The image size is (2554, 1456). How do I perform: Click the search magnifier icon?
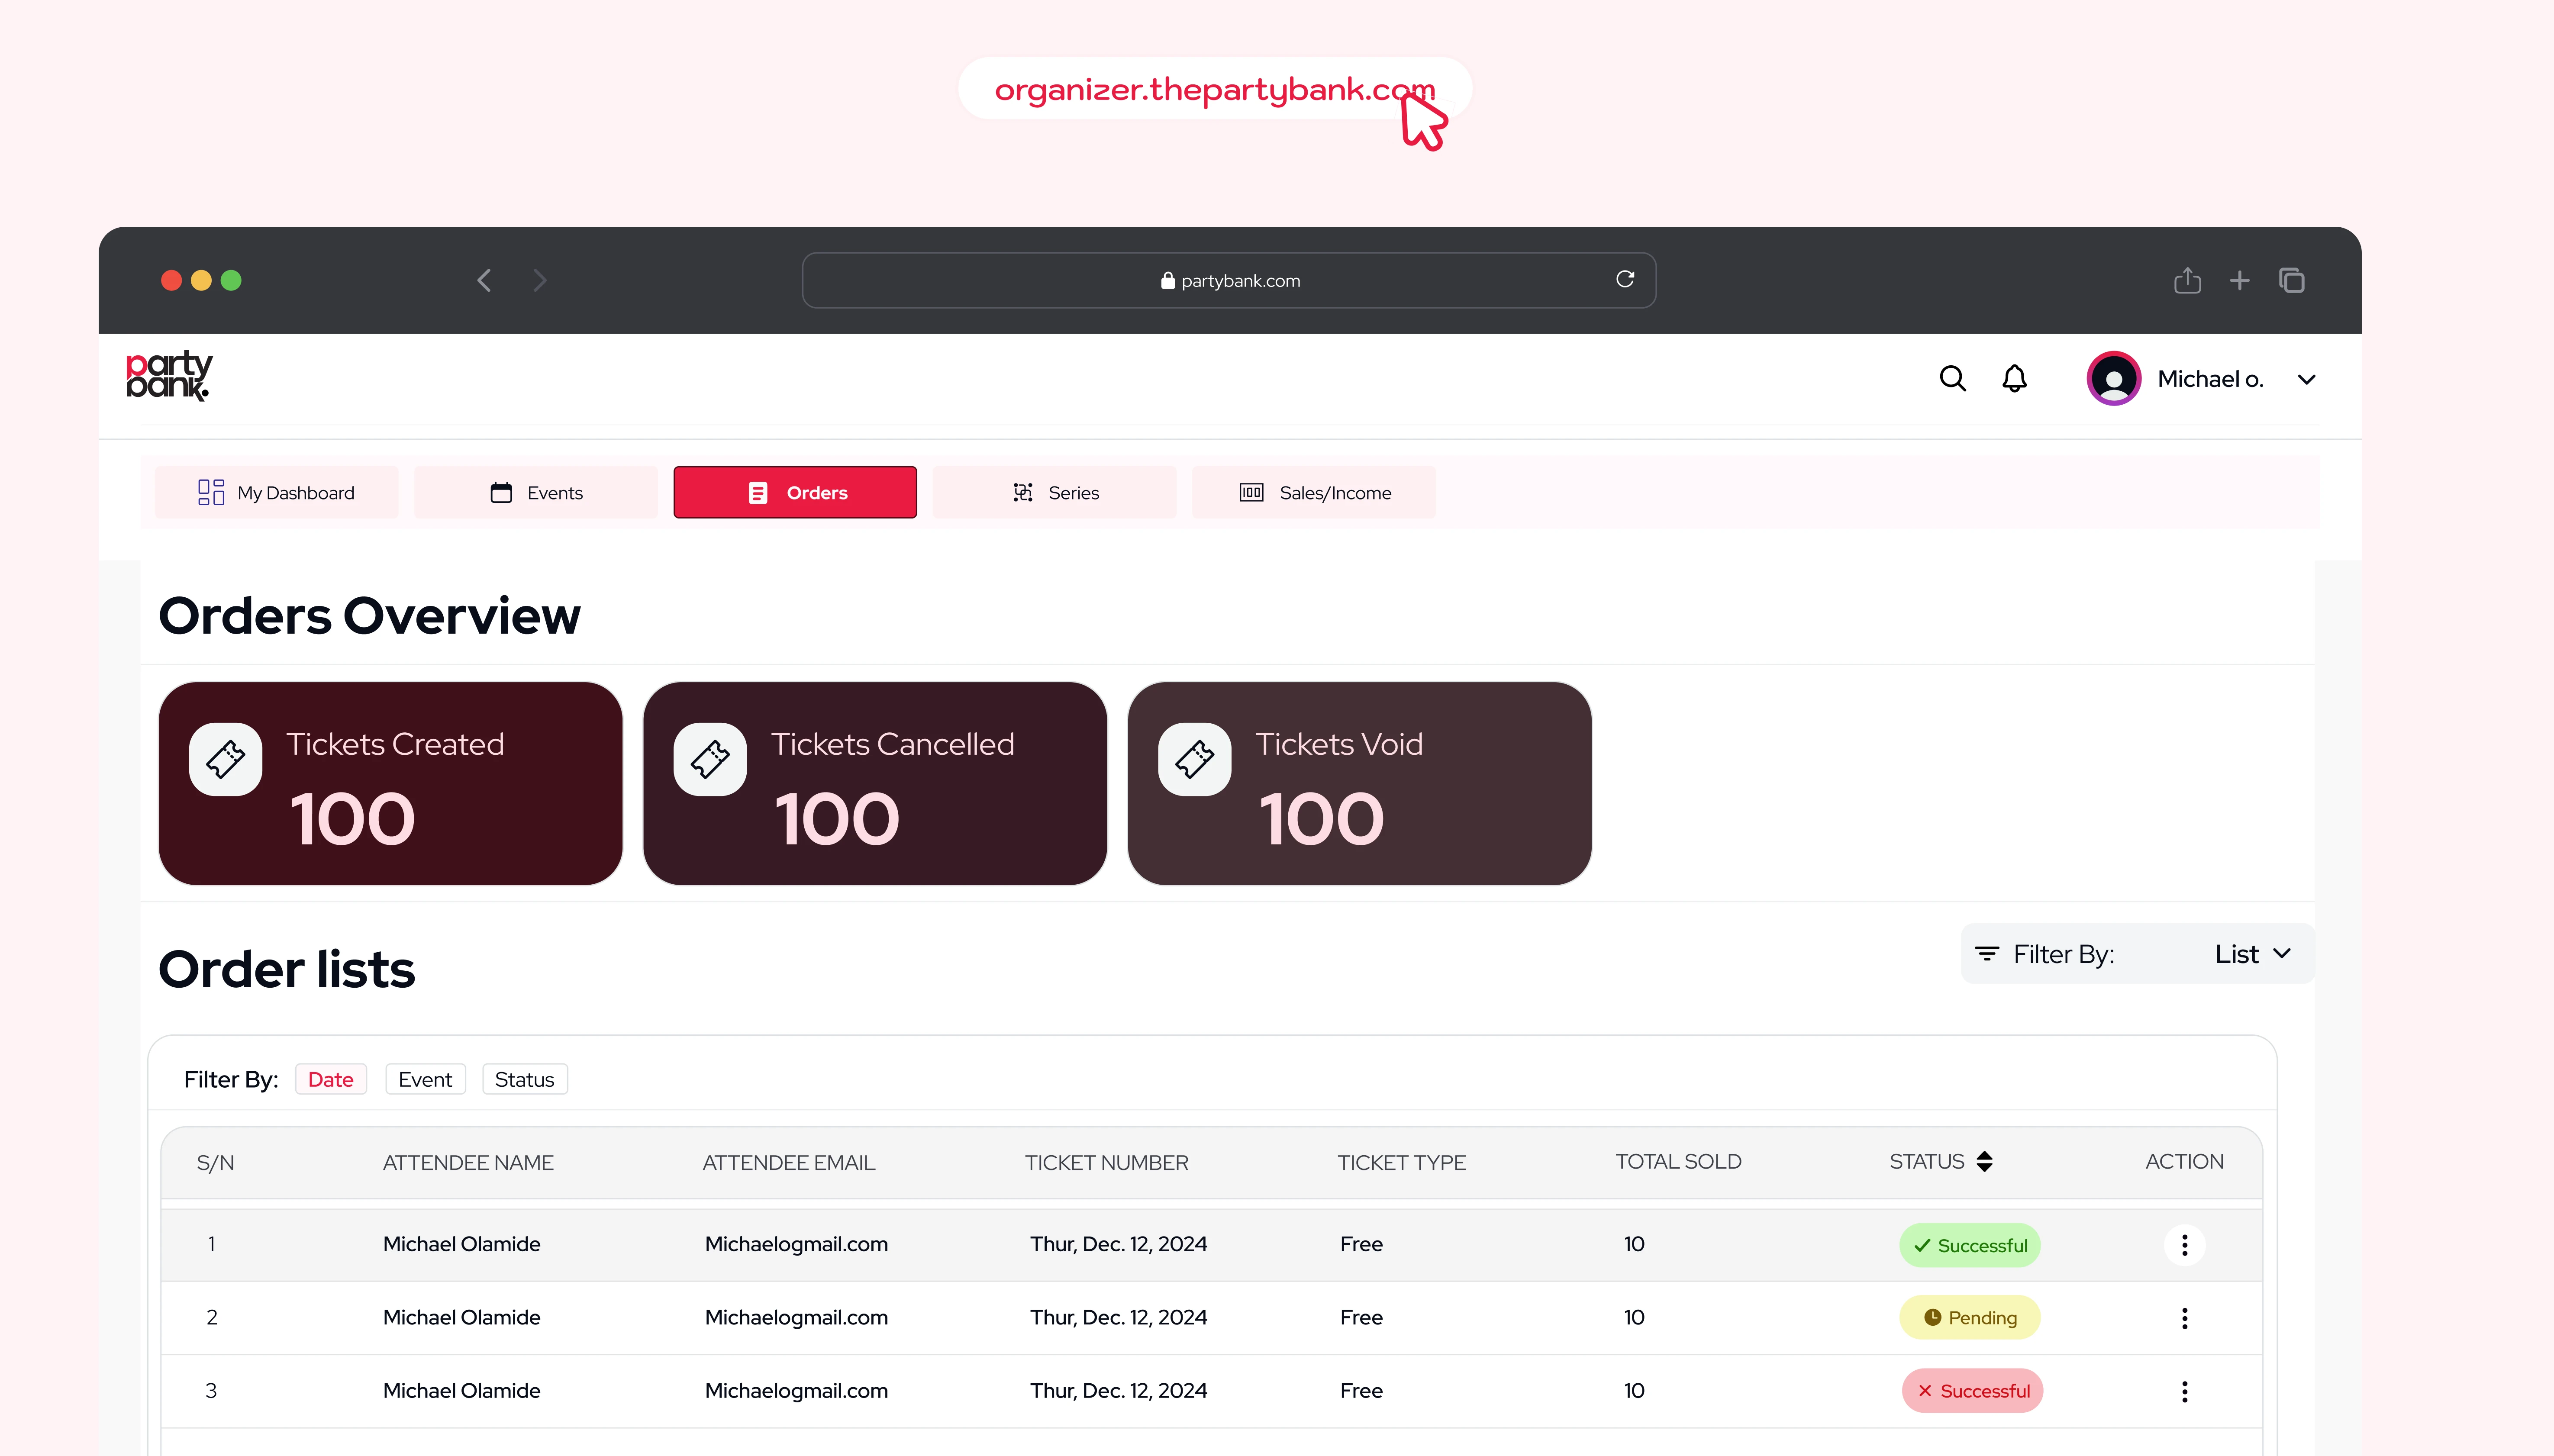(1952, 378)
